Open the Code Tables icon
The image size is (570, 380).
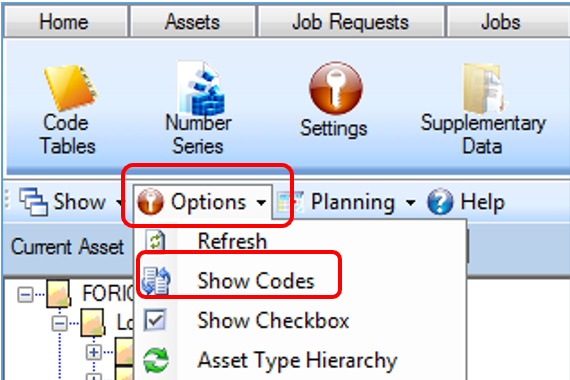[69, 87]
